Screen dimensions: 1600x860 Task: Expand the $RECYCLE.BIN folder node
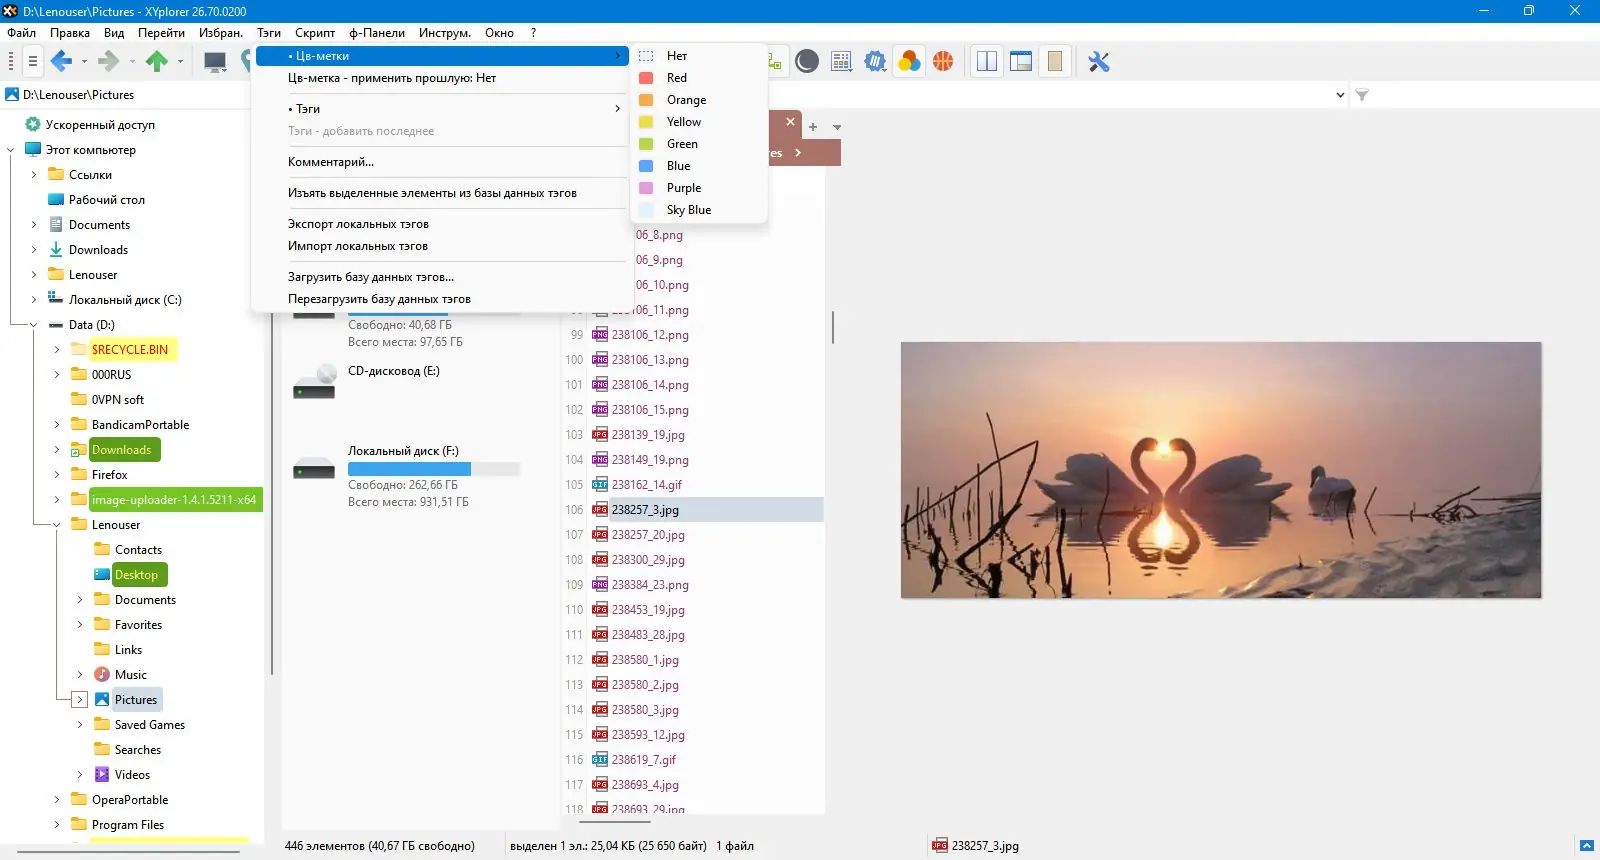(57, 350)
